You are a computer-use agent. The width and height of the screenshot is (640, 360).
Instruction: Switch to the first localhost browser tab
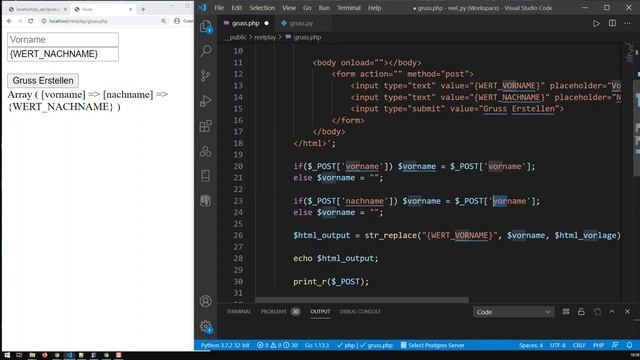(37, 9)
